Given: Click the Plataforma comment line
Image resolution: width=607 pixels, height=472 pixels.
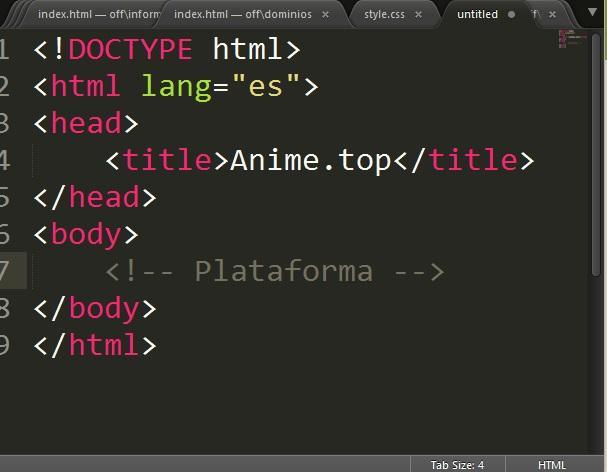Looking at the screenshot, I should coord(274,271).
